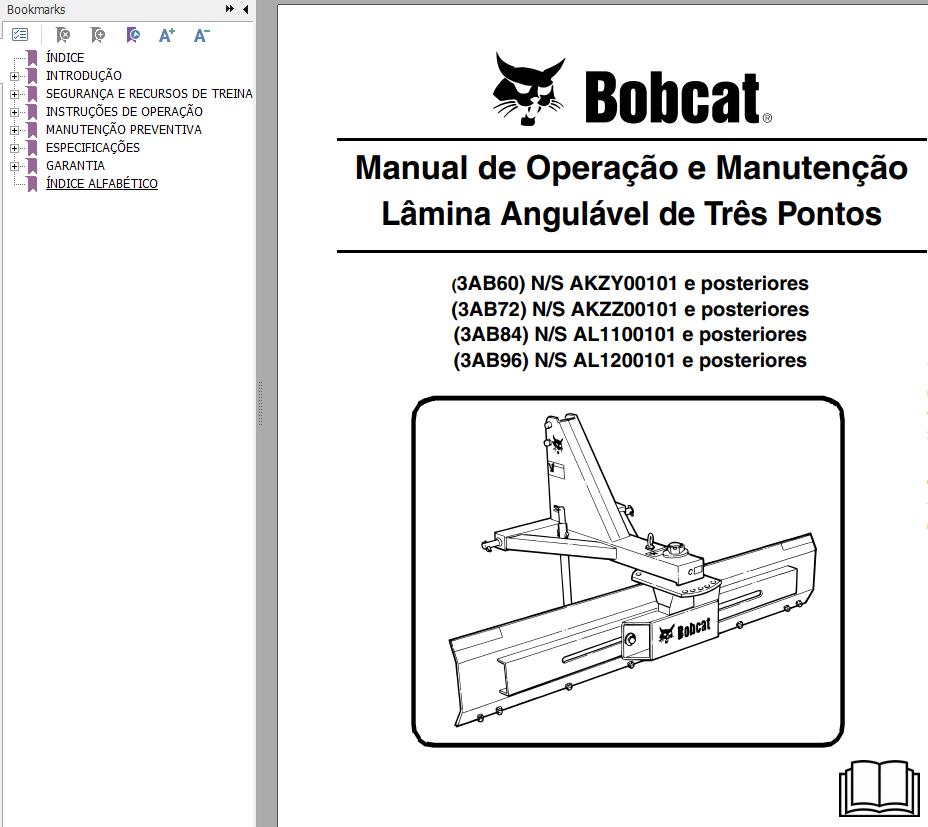Go to the INTRODUÇÃO bookmark
This screenshot has height=827, width=928.
(84, 76)
